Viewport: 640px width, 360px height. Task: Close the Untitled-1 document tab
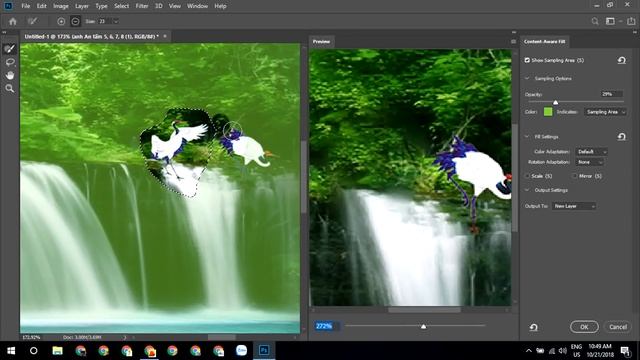[x=165, y=36]
